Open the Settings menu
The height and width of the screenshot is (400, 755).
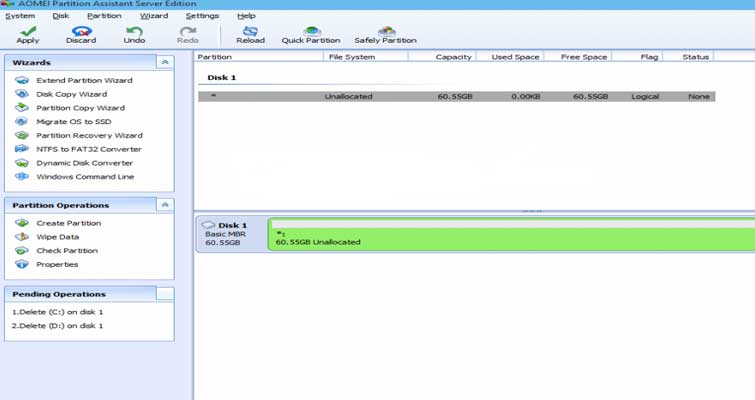point(202,16)
